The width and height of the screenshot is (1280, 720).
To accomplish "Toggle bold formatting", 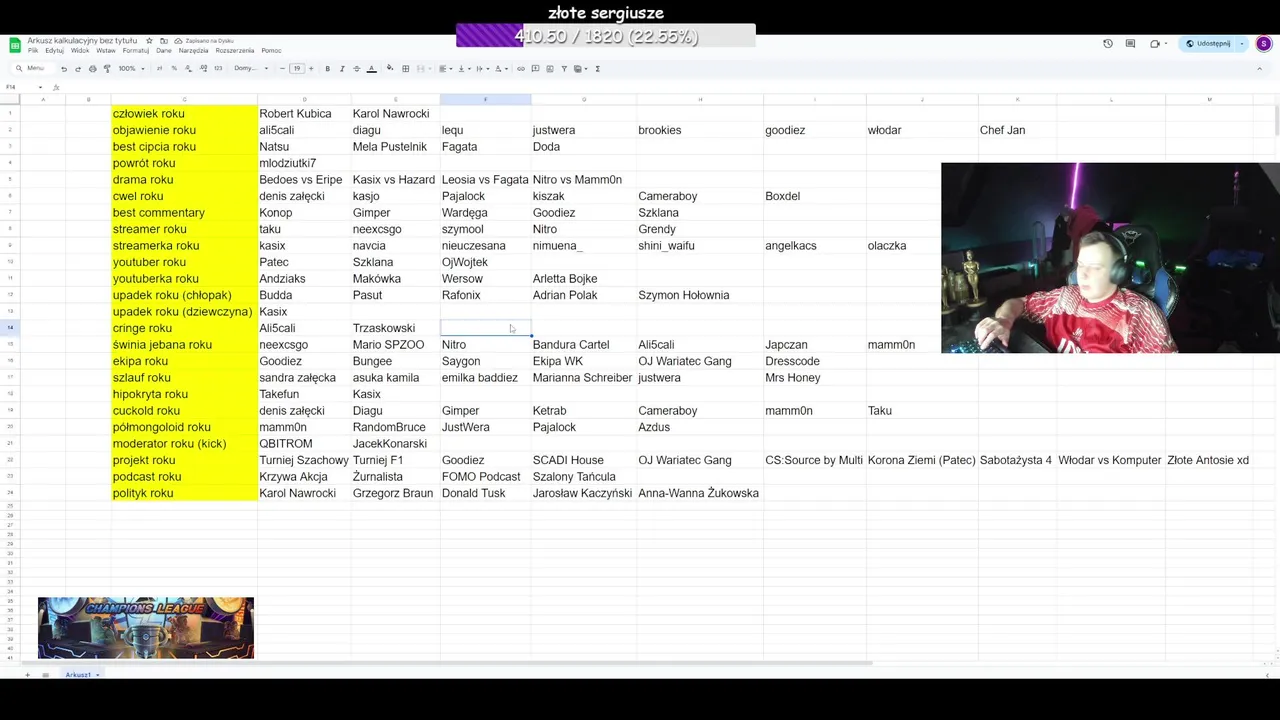I will [x=327, y=68].
